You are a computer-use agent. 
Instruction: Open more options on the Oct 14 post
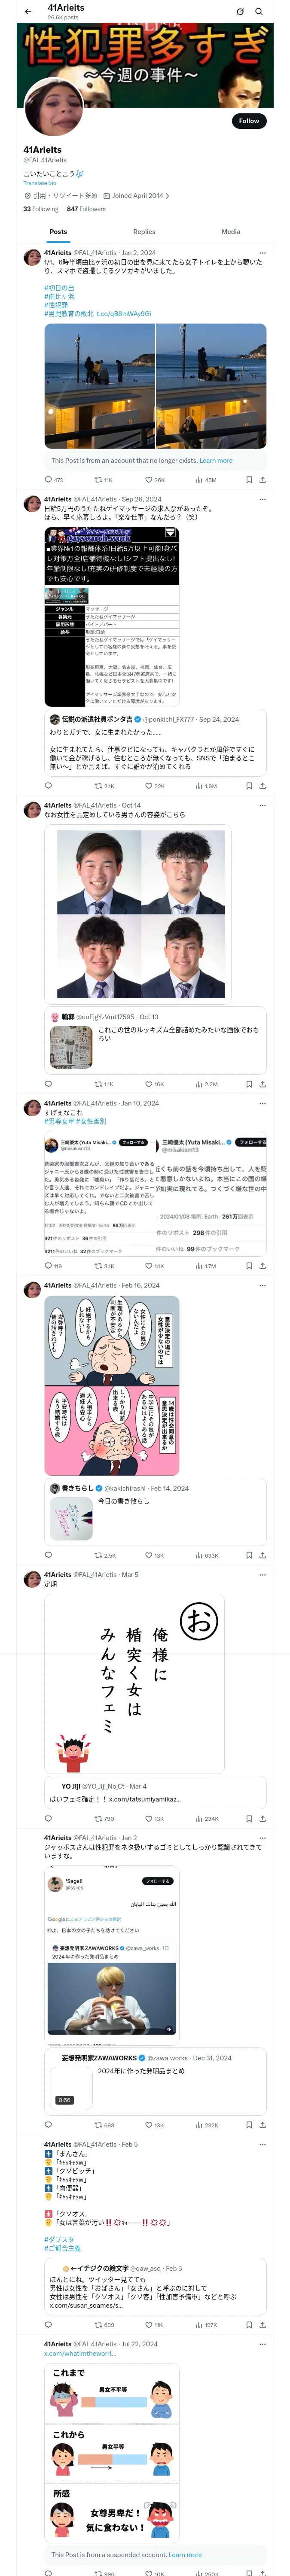(262, 805)
